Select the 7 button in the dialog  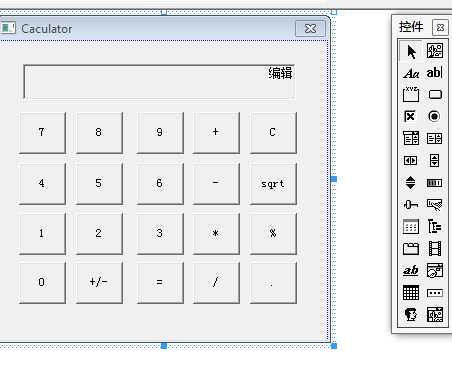point(42,133)
